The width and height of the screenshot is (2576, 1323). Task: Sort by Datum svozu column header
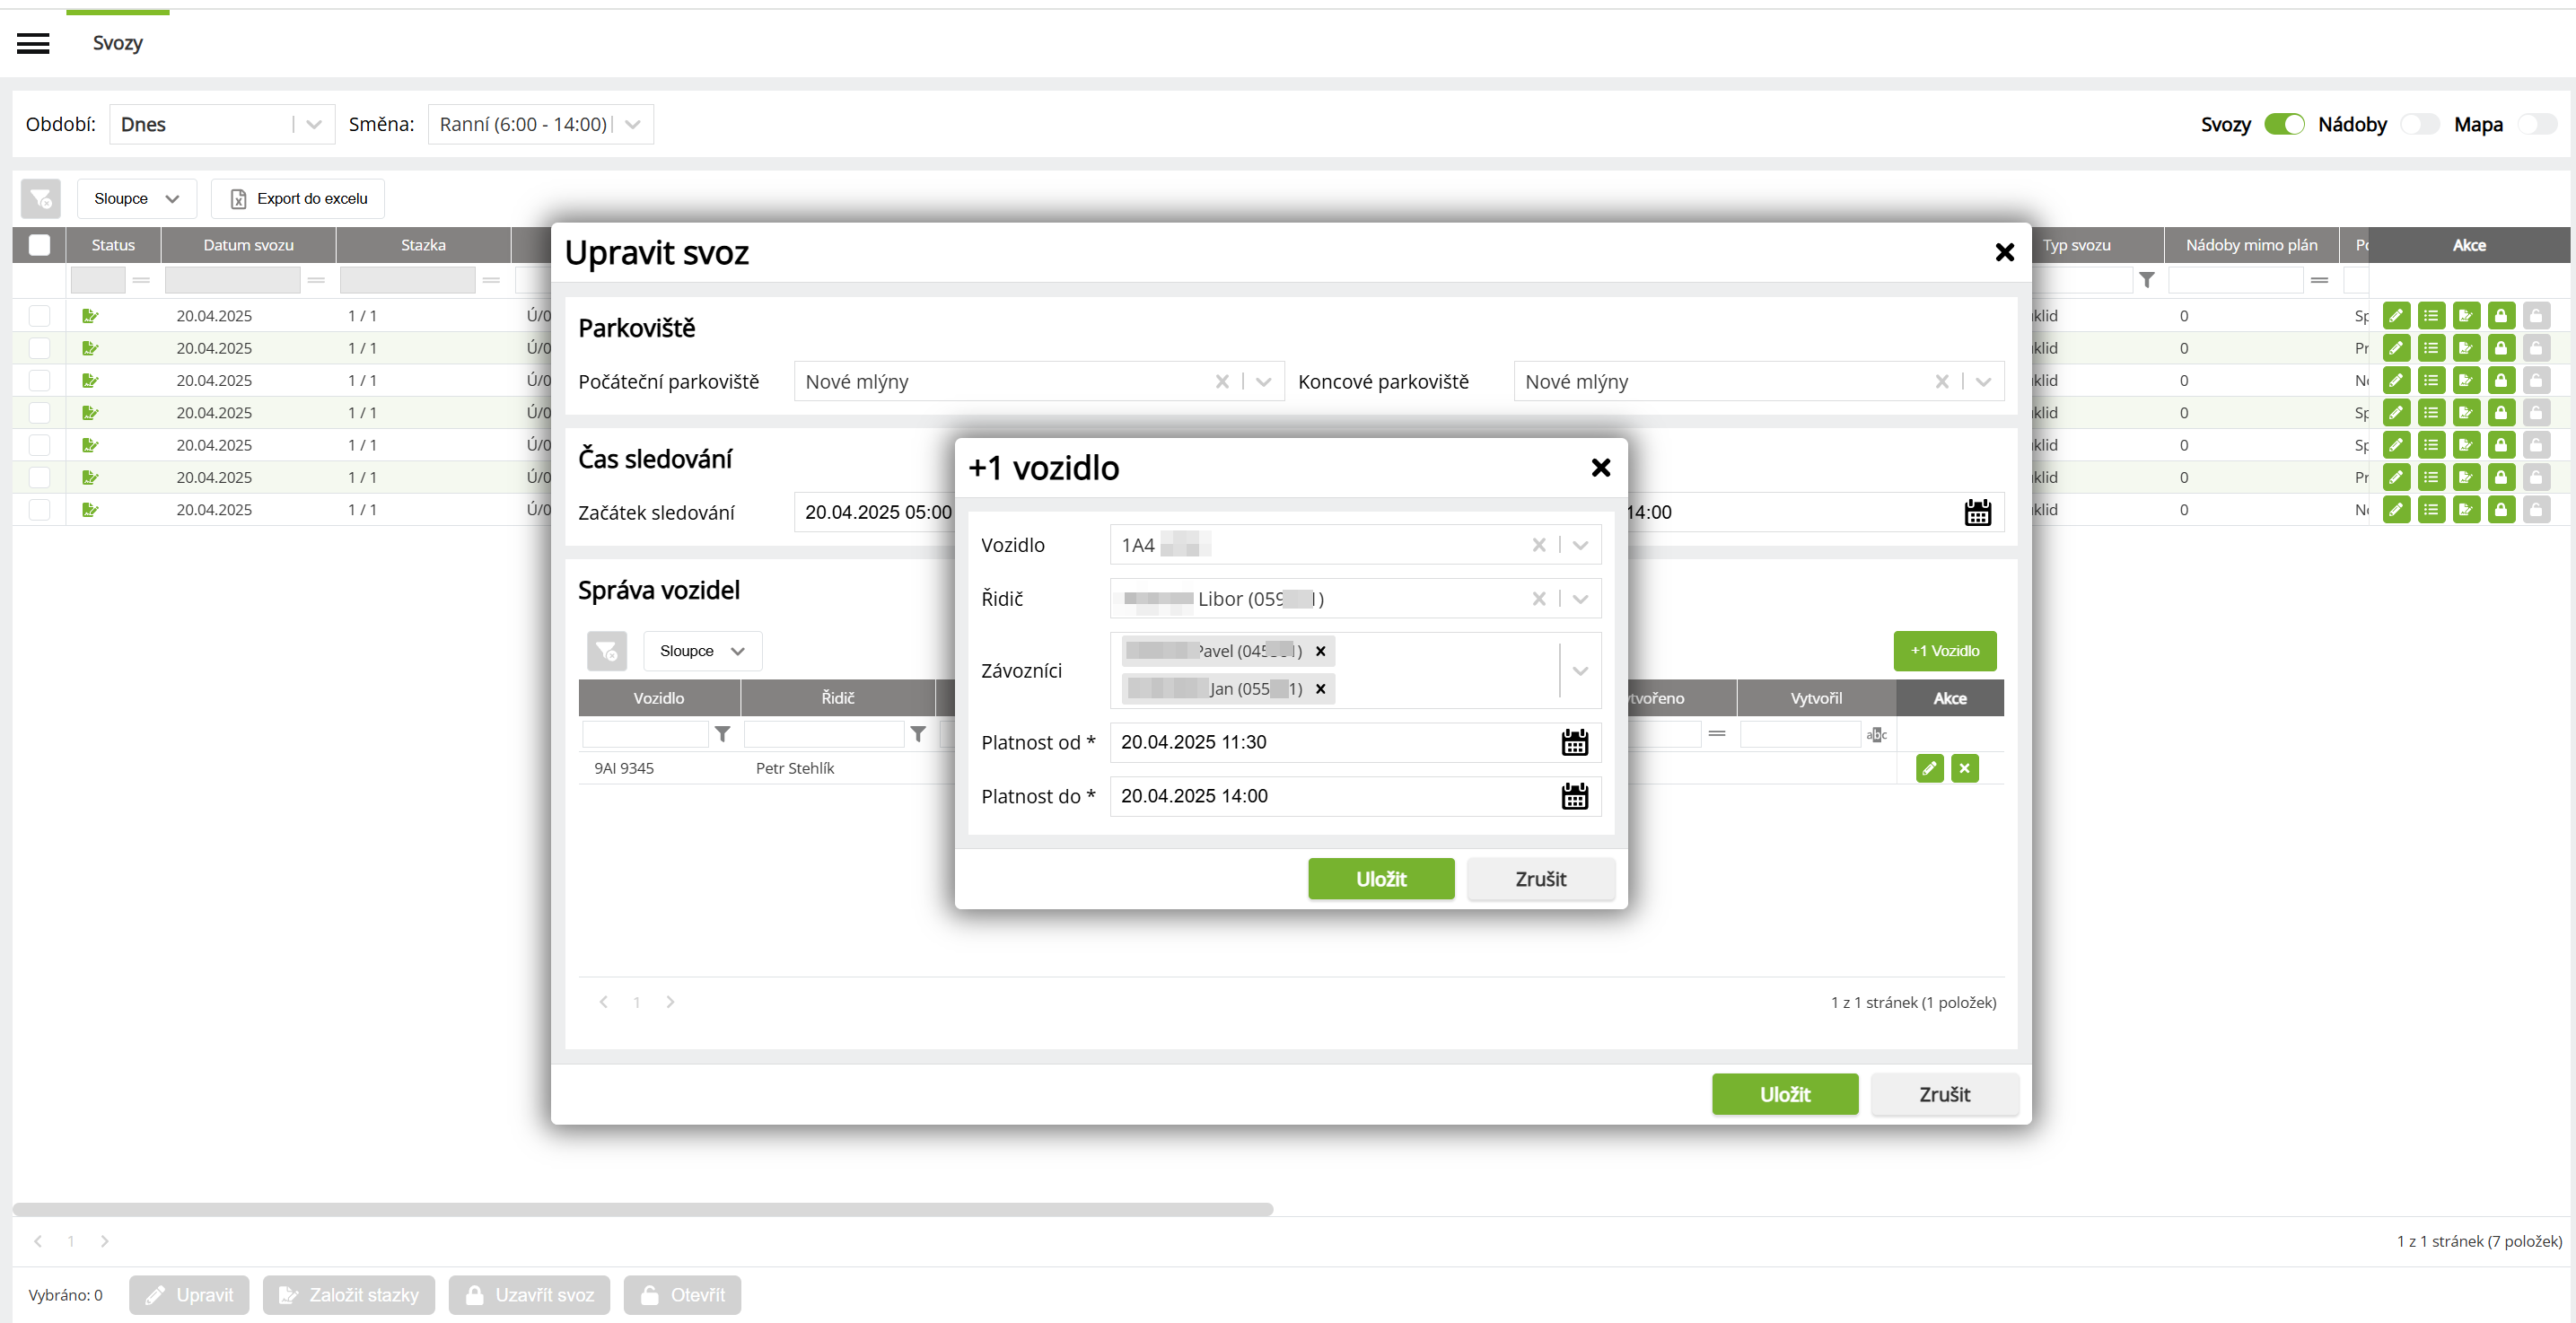248,245
